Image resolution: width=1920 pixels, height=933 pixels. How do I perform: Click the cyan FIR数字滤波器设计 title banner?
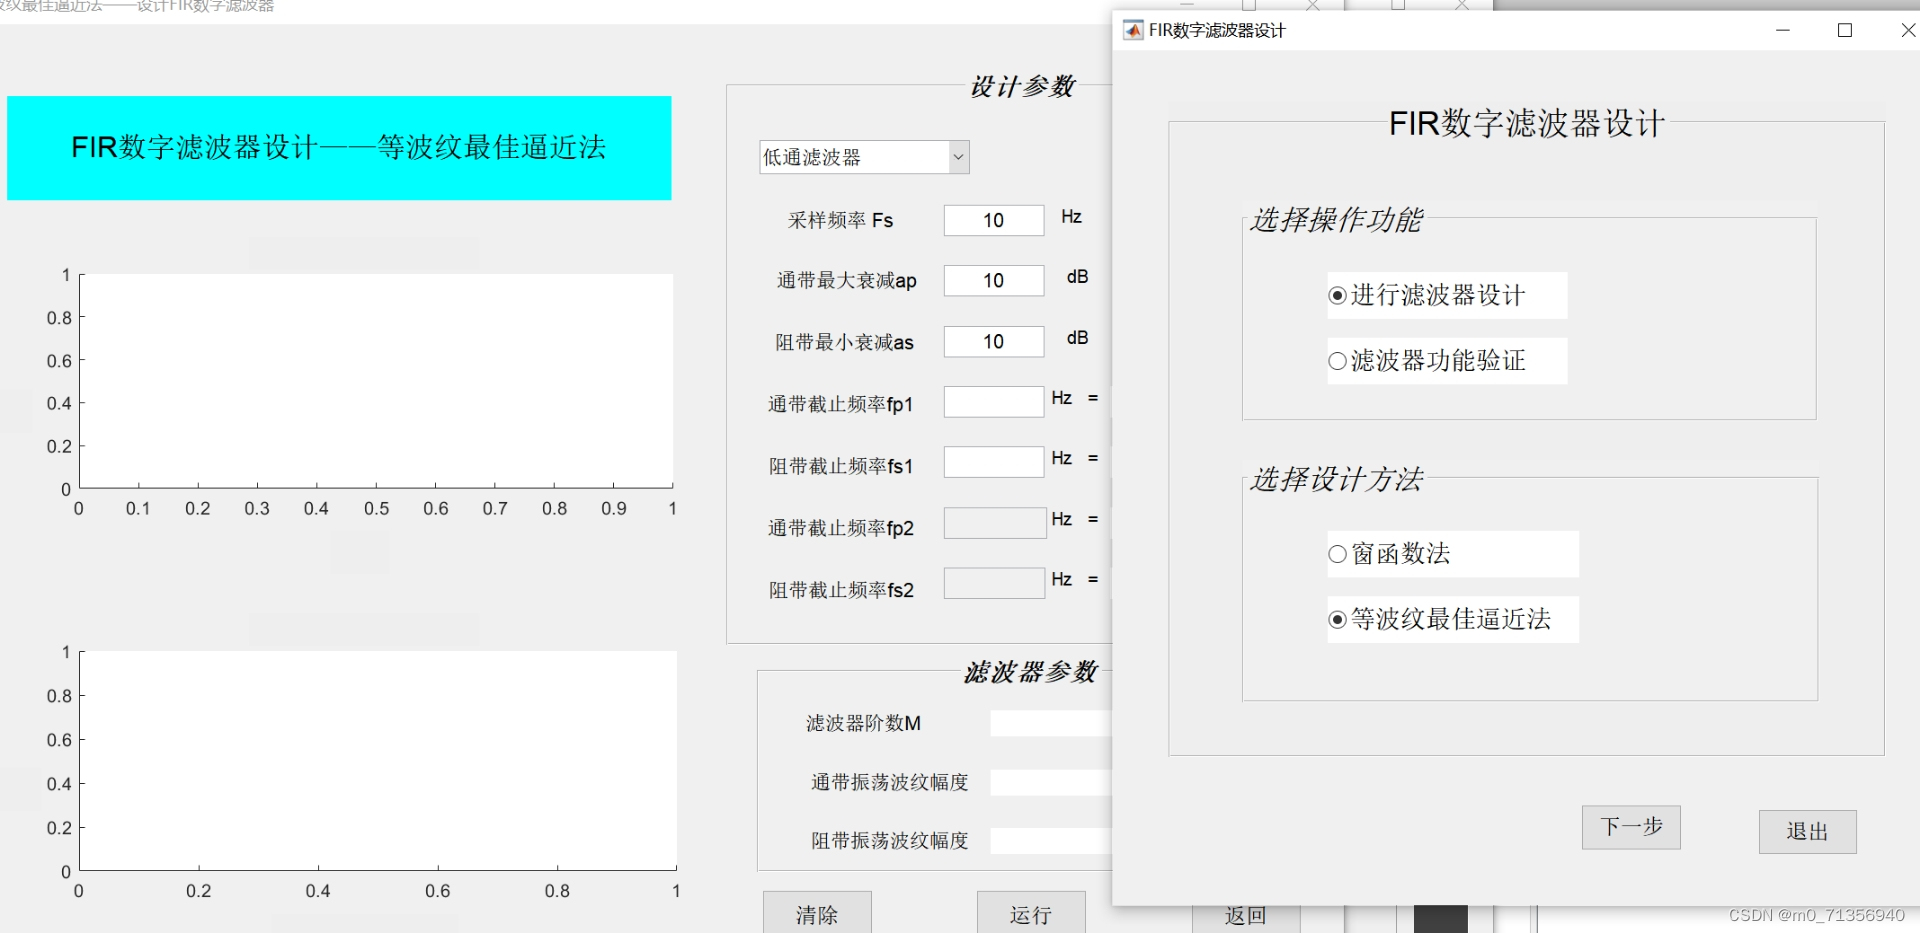click(x=339, y=147)
